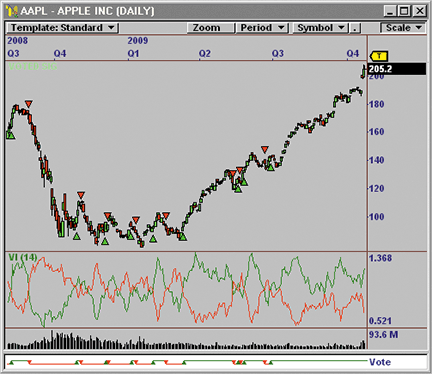This screenshot has width=432, height=374.
Task: Click the 2009 year label
Action: pos(138,41)
